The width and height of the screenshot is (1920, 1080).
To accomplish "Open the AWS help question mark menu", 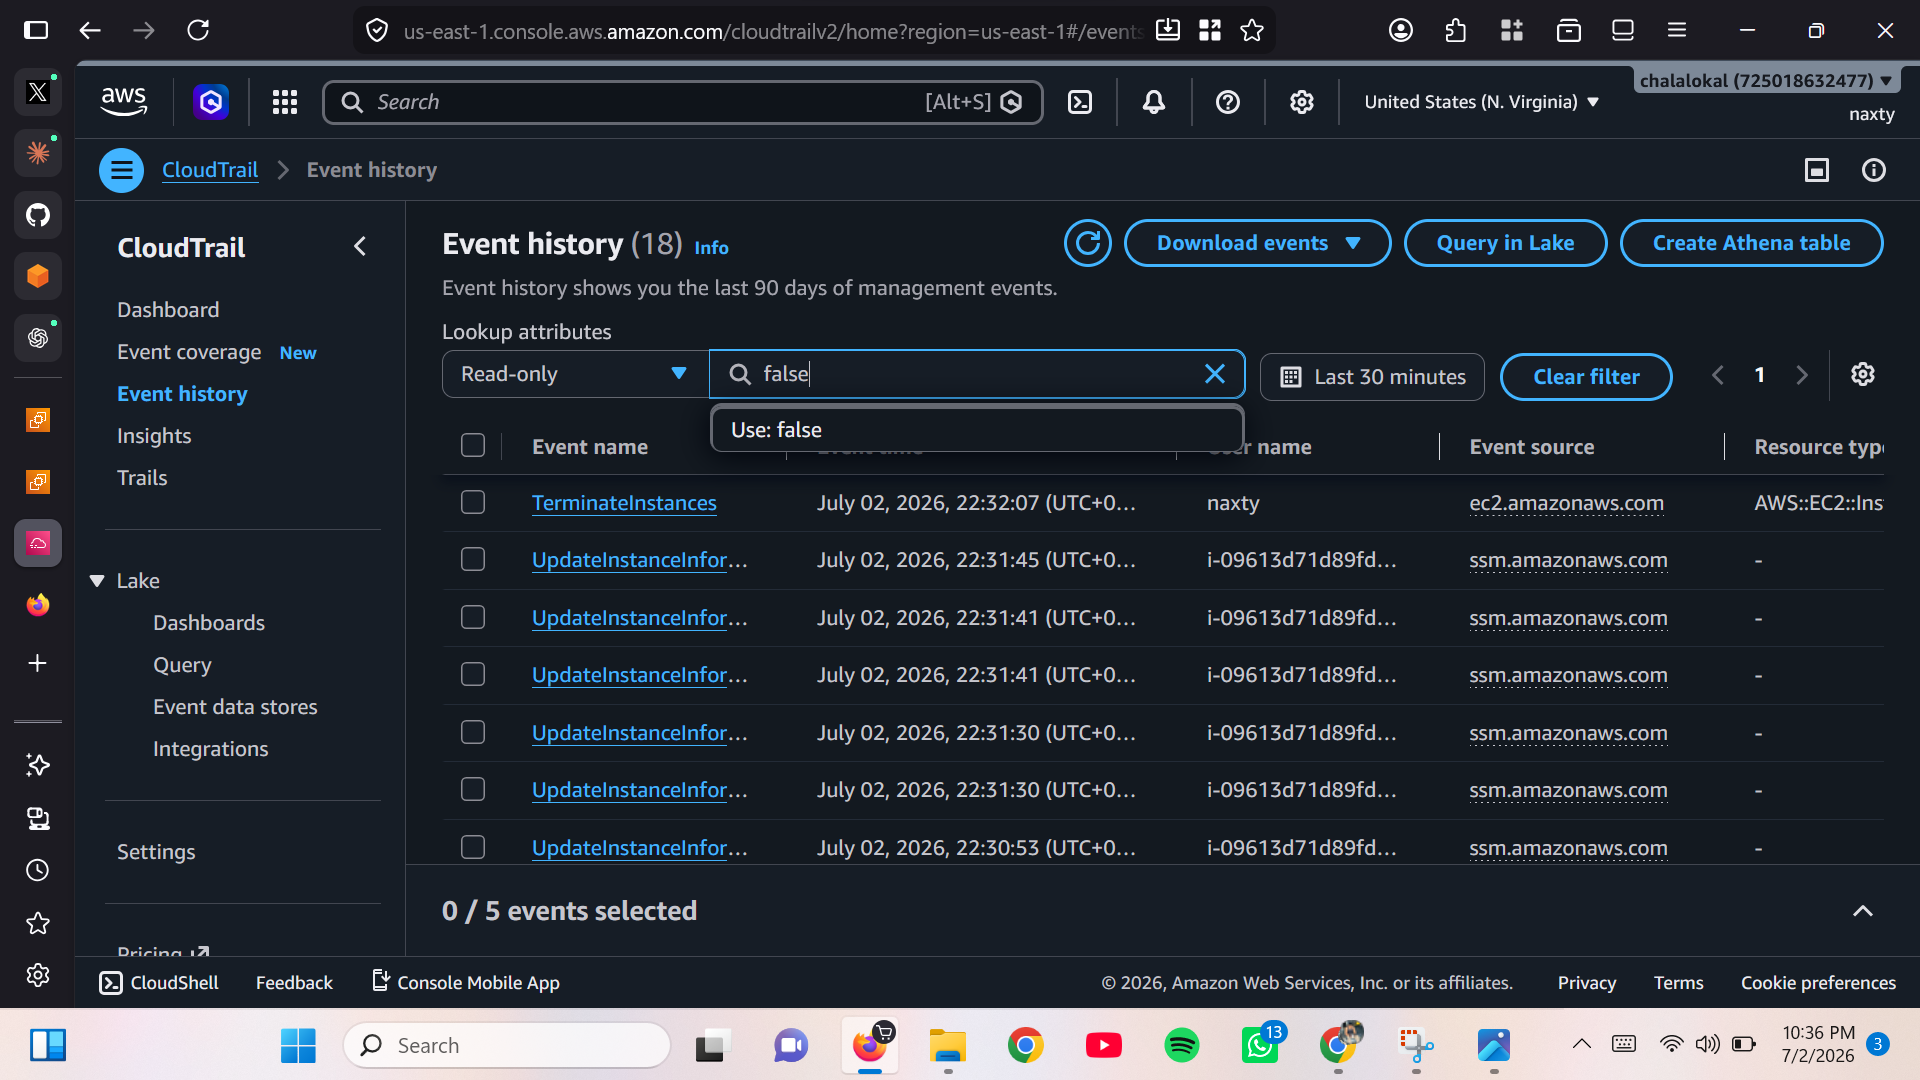I will pos(1228,102).
